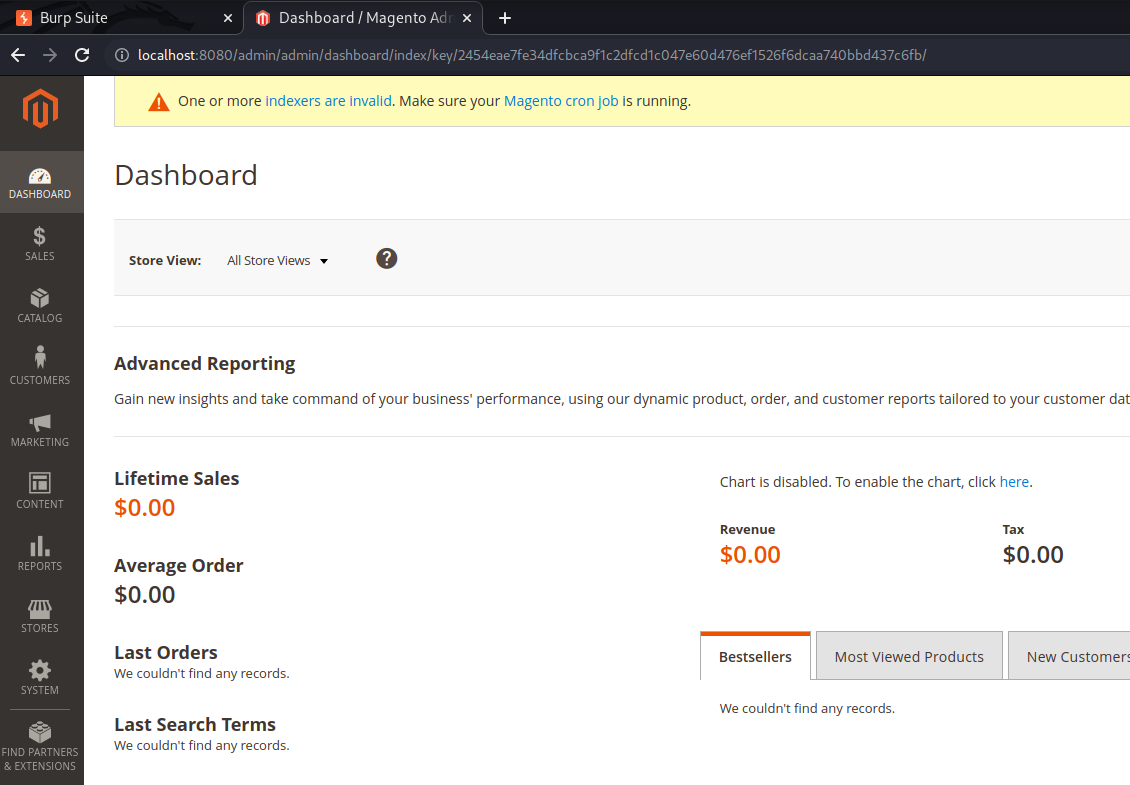Go back in browser history

click(x=18, y=55)
